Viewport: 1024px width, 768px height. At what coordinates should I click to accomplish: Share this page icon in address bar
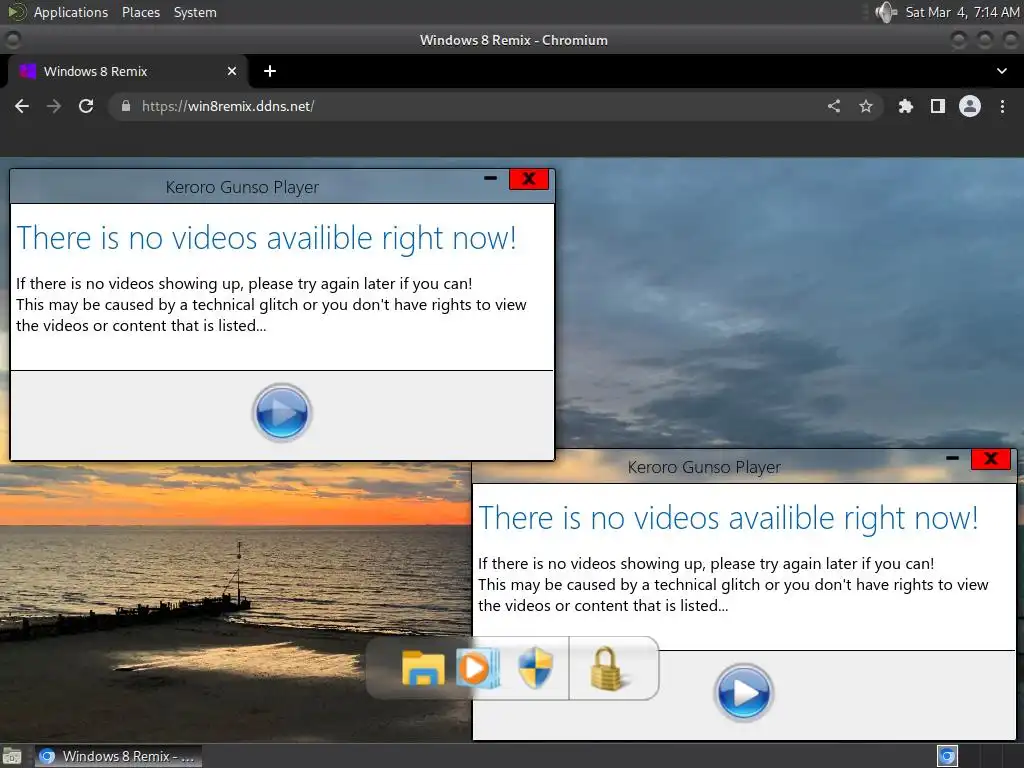[x=834, y=106]
